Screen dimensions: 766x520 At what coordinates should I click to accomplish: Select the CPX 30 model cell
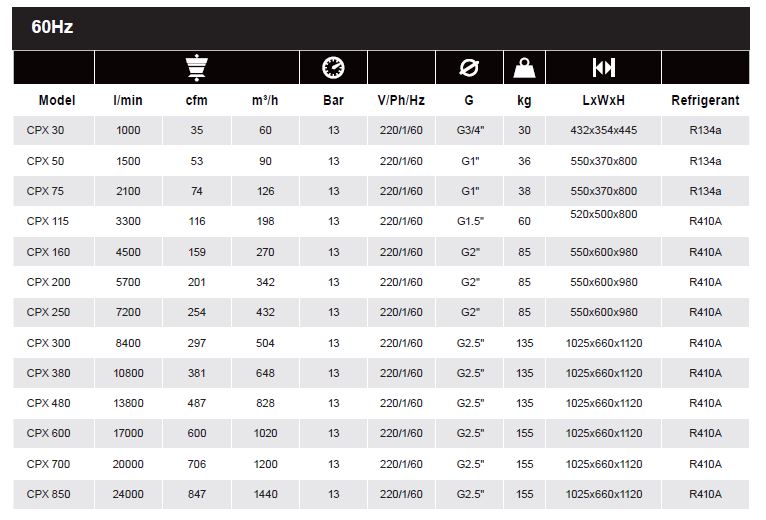point(53,130)
